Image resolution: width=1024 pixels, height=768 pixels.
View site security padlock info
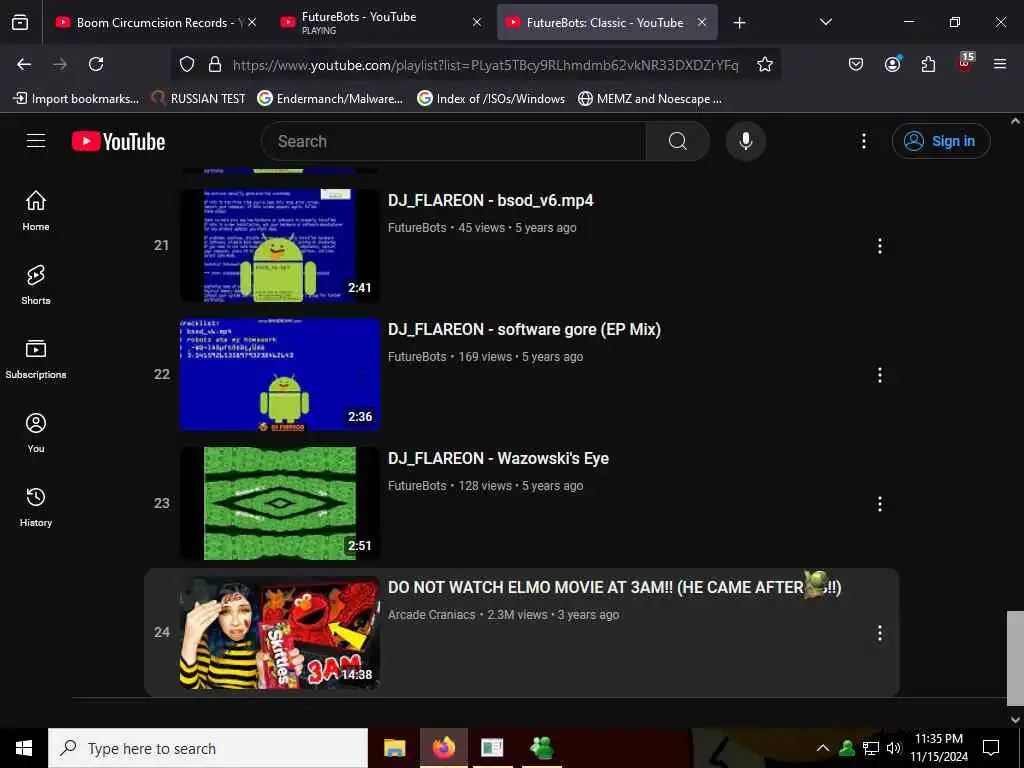[x=215, y=64]
